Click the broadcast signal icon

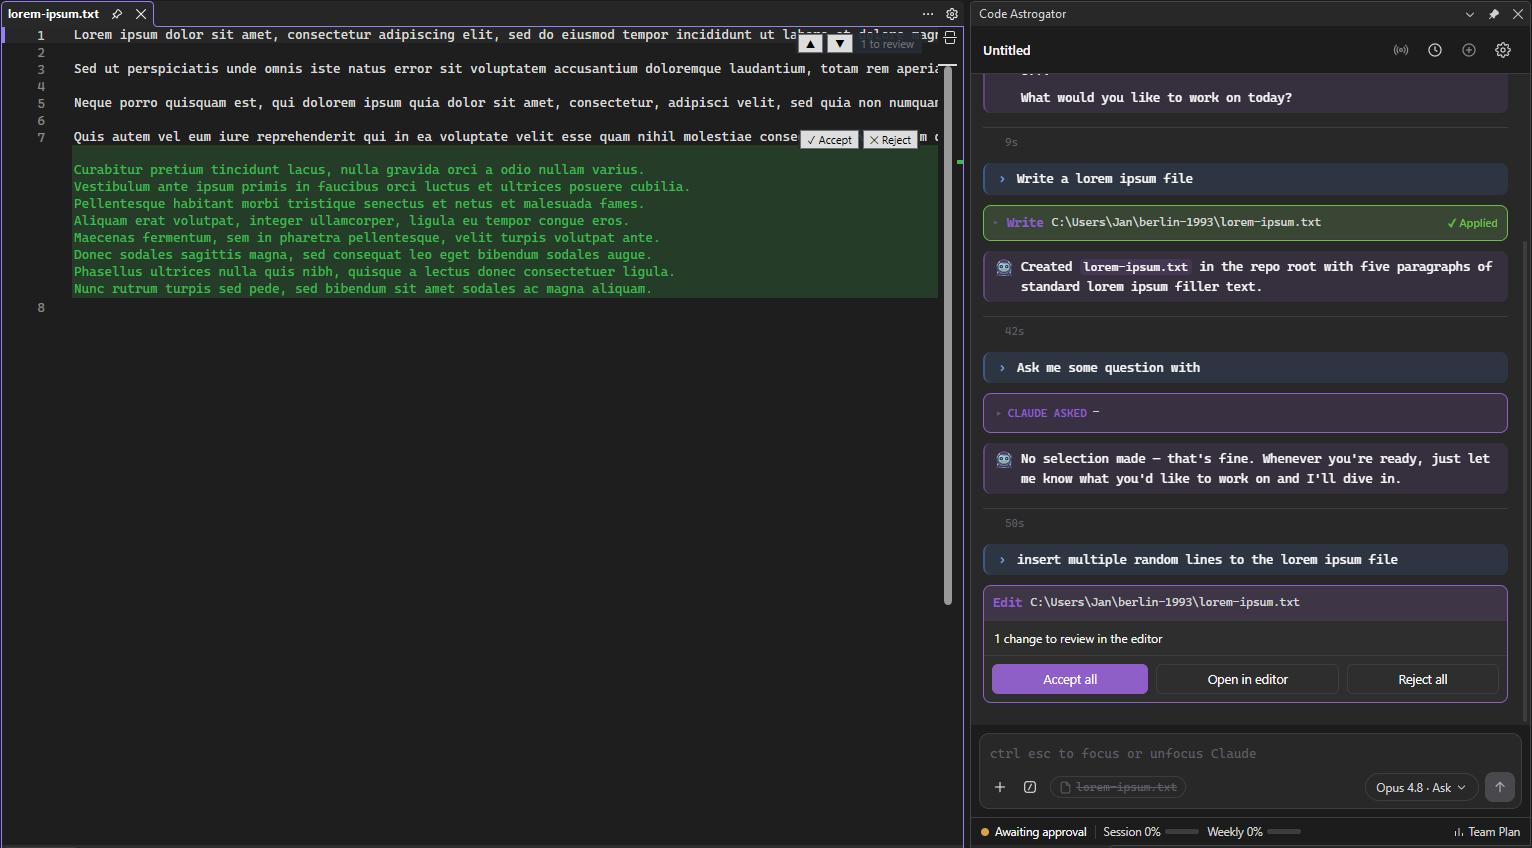point(1401,50)
